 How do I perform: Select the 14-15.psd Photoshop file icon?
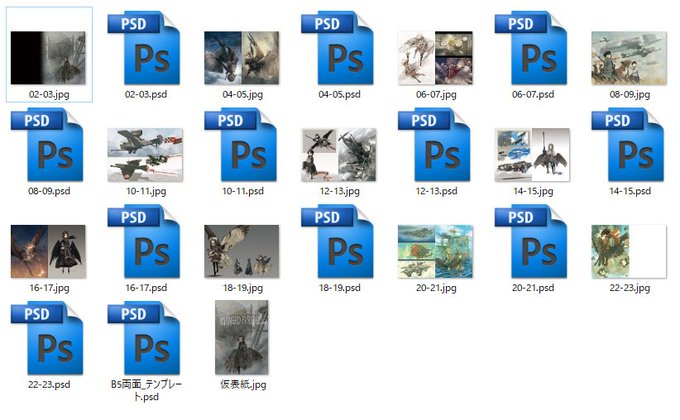point(628,145)
